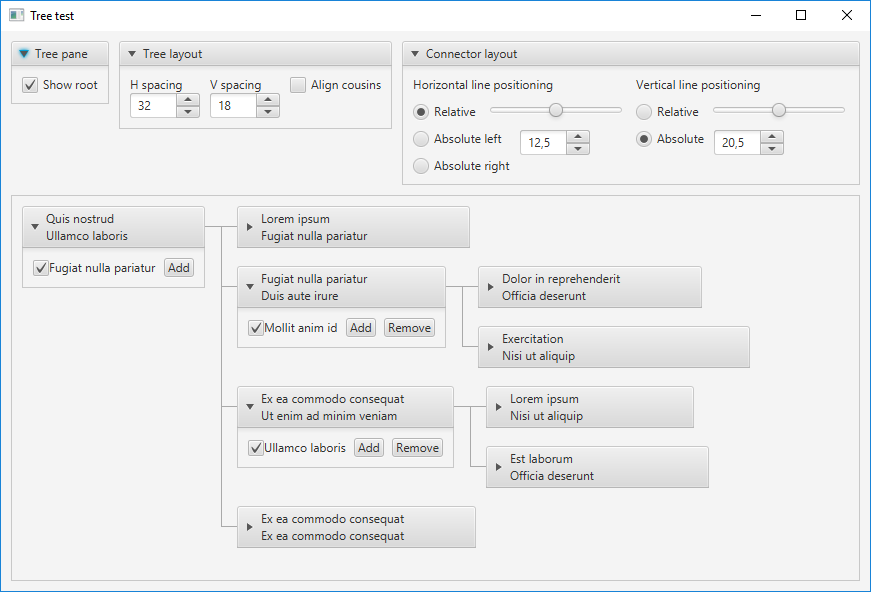Expand the bottom Ex ea commodo consequat node

pos(250,527)
